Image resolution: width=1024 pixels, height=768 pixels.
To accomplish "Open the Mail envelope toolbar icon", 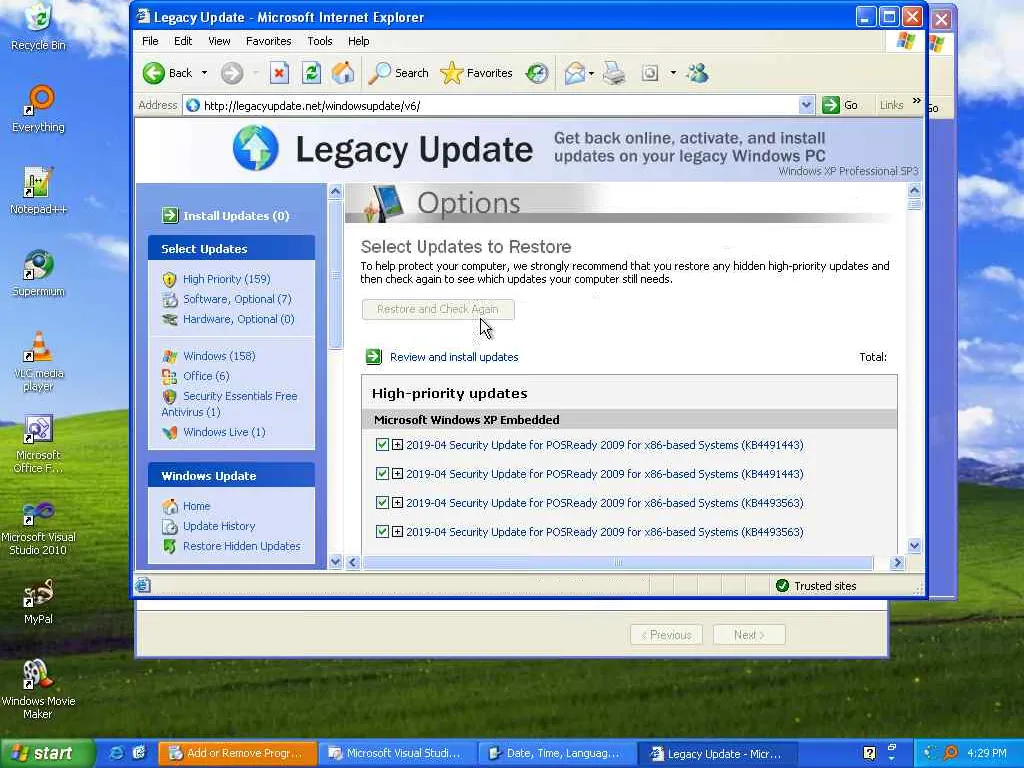I will pos(574,73).
